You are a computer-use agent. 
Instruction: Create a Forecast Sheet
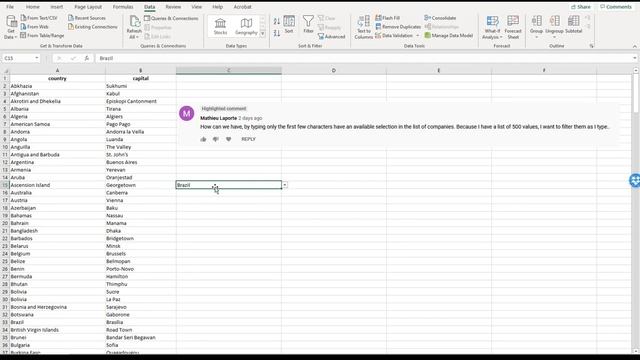(x=513, y=27)
